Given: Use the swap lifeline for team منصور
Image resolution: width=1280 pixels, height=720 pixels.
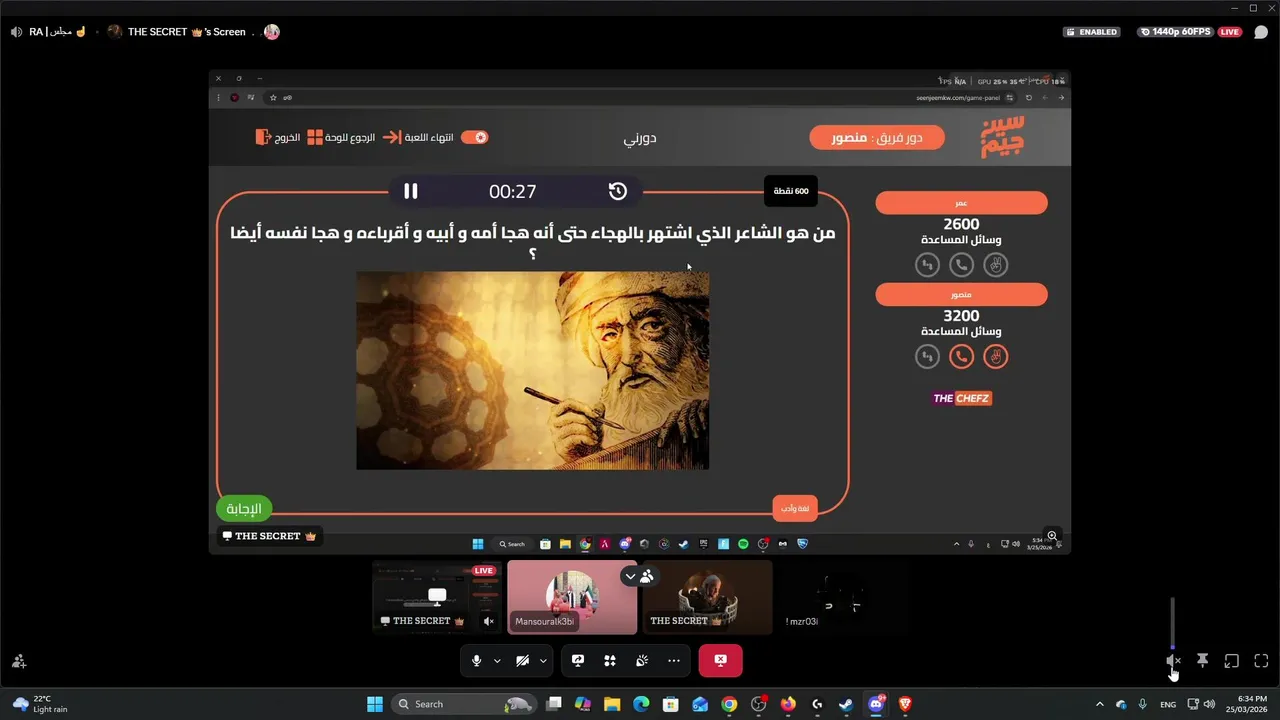Looking at the screenshot, I should point(928,356).
